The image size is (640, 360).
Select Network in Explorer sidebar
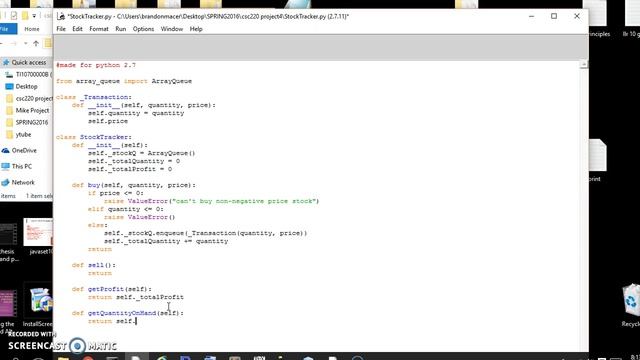(x=23, y=182)
